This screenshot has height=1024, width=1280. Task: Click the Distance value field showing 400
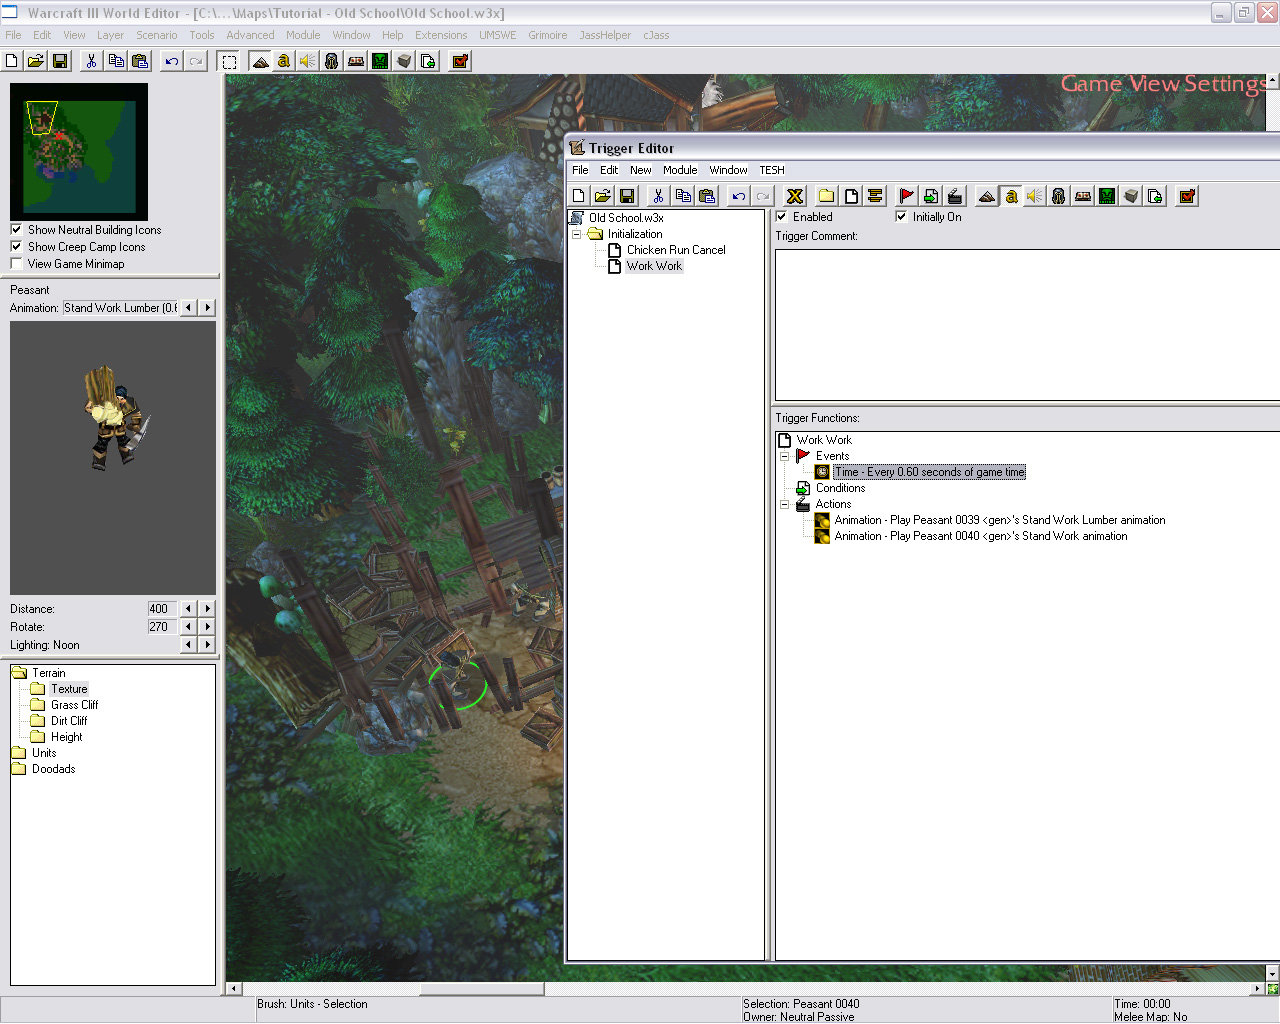pyautogui.click(x=162, y=608)
